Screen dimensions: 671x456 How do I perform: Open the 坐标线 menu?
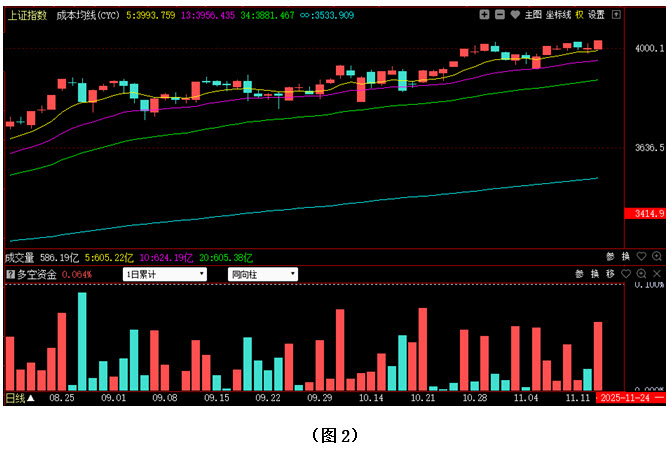(x=557, y=15)
